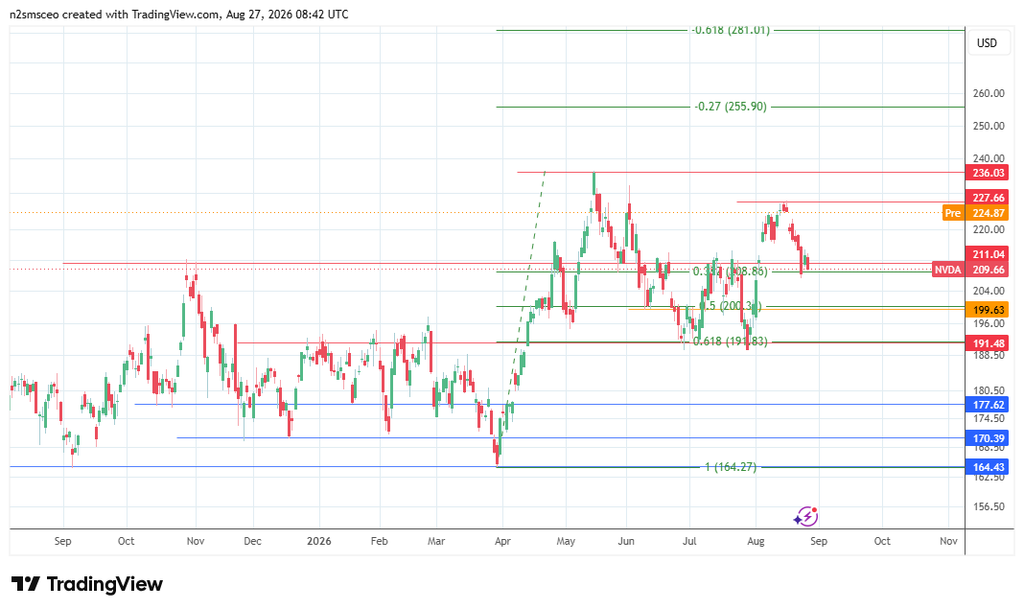Click the 250.00 price axis value
This screenshot has height=613, width=1024.
[x=988, y=126]
